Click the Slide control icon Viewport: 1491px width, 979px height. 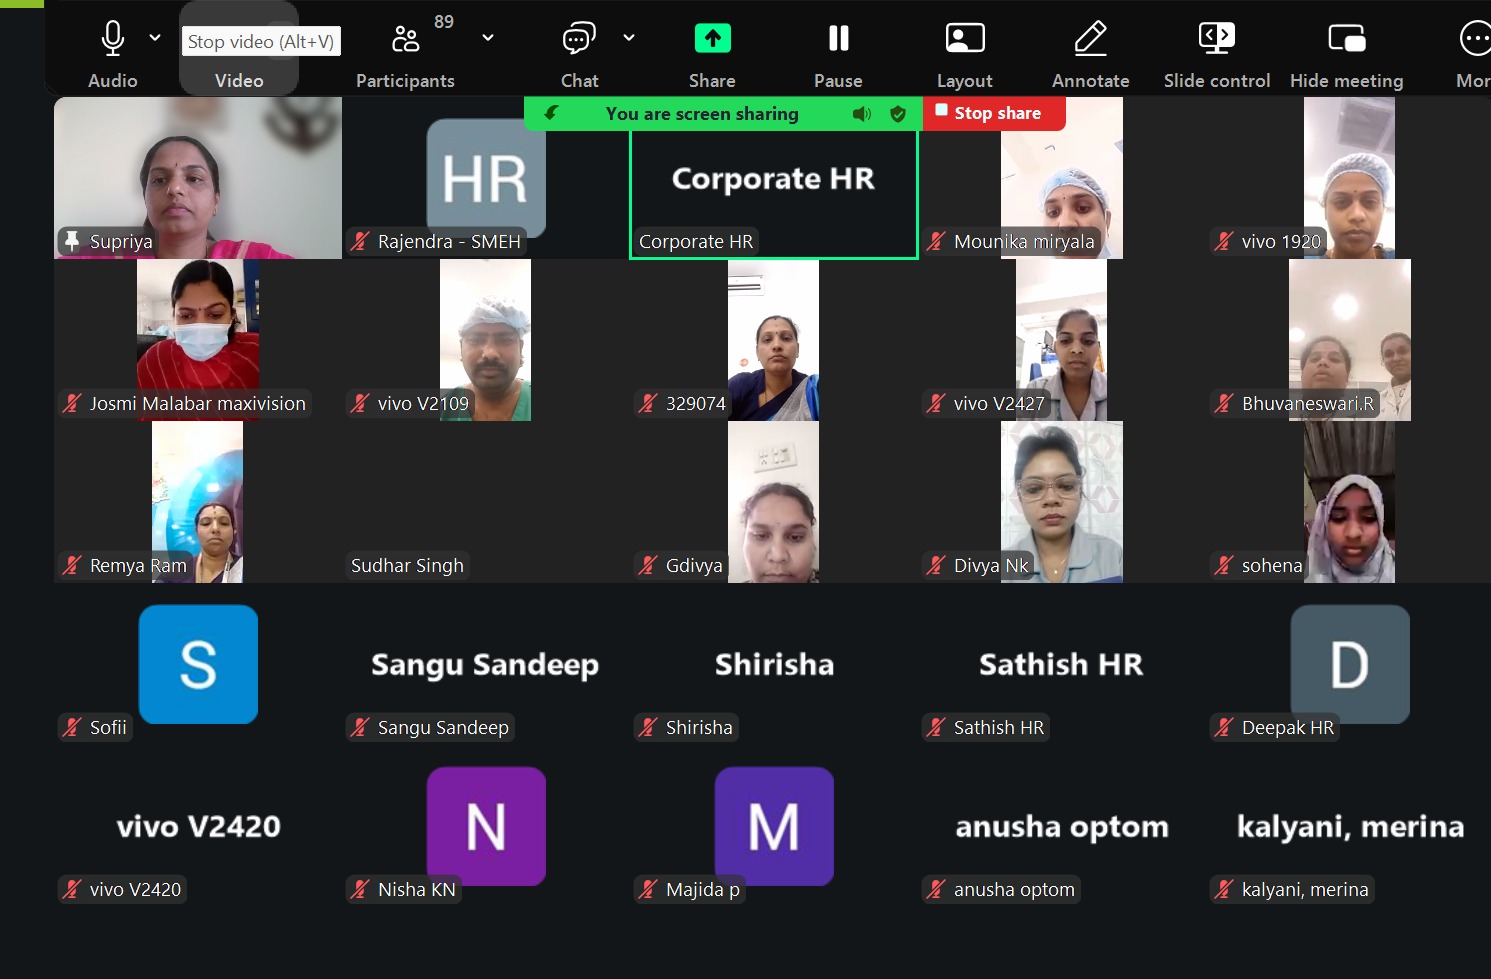click(x=1216, y=39)
